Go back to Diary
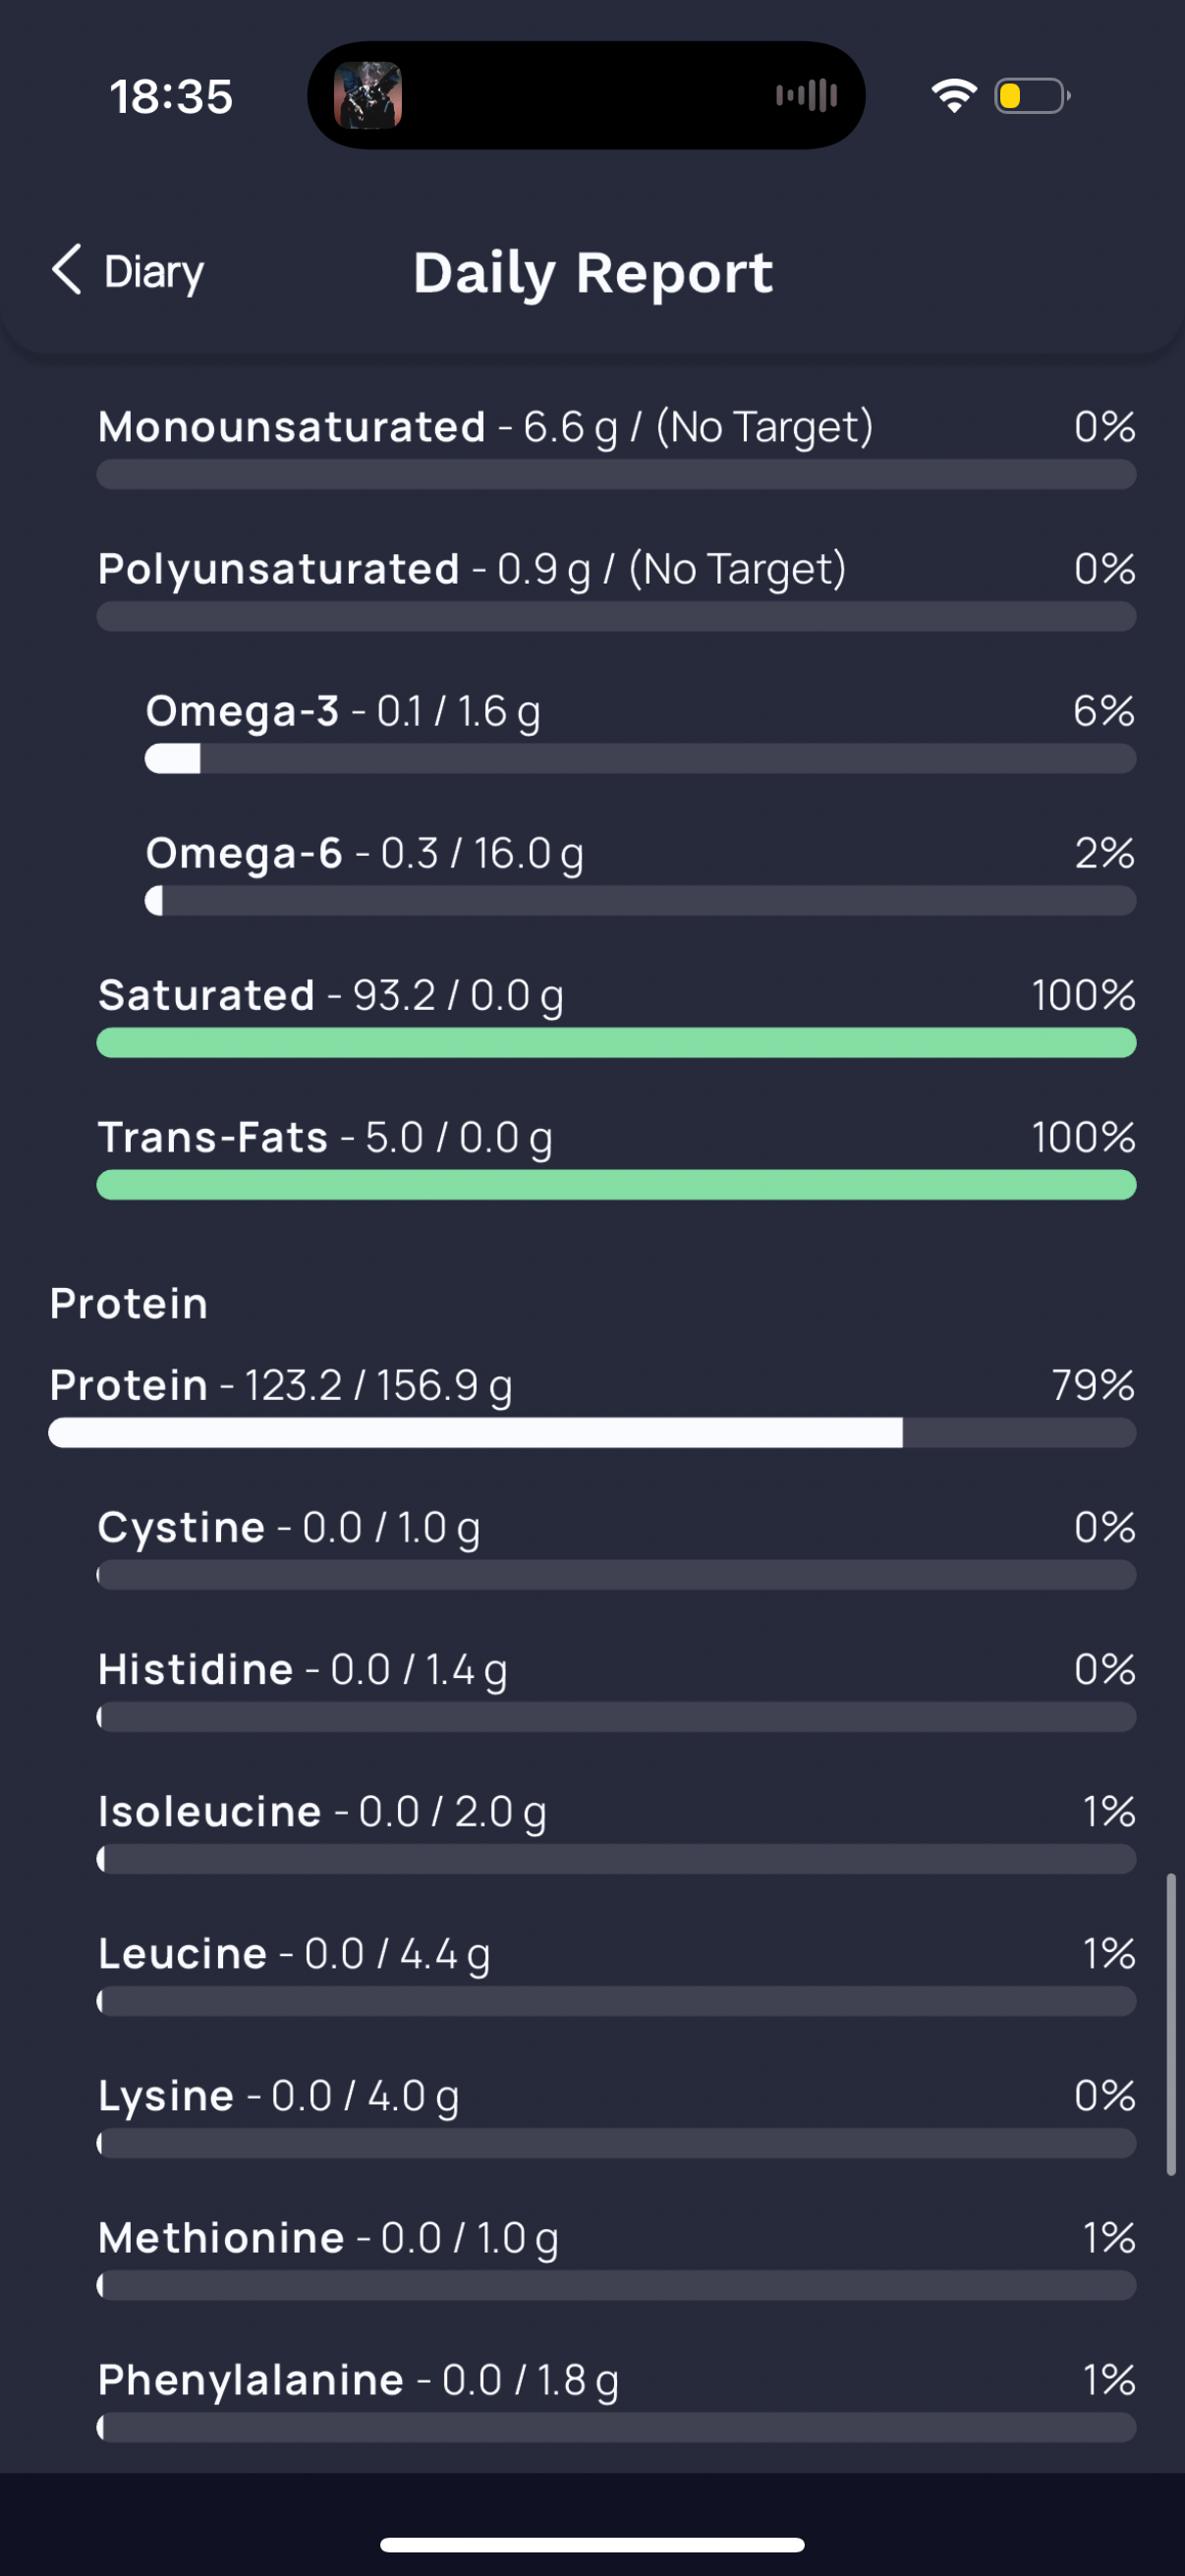 [127, 271]
